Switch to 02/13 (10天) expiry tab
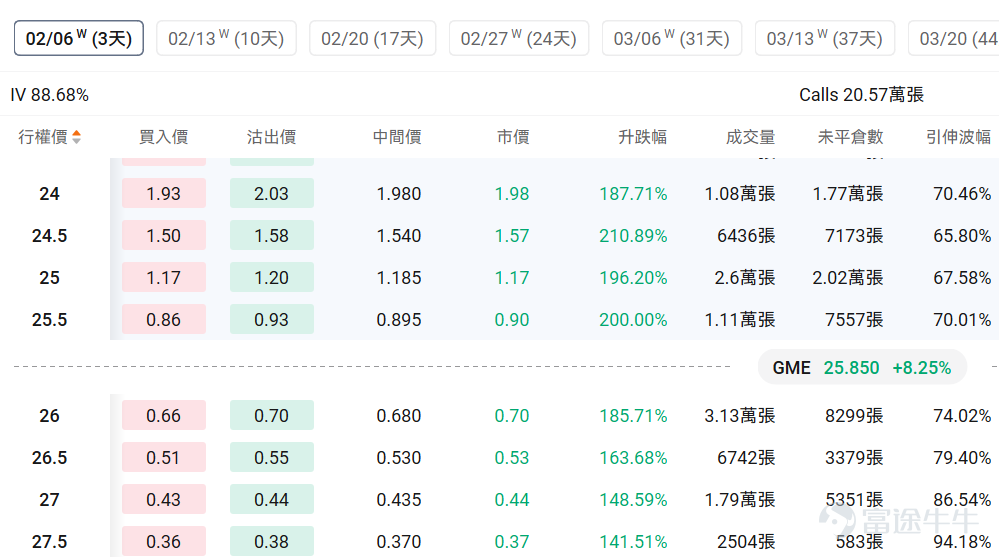The width and height of the screenshot is (999, 557). [226, 38]
